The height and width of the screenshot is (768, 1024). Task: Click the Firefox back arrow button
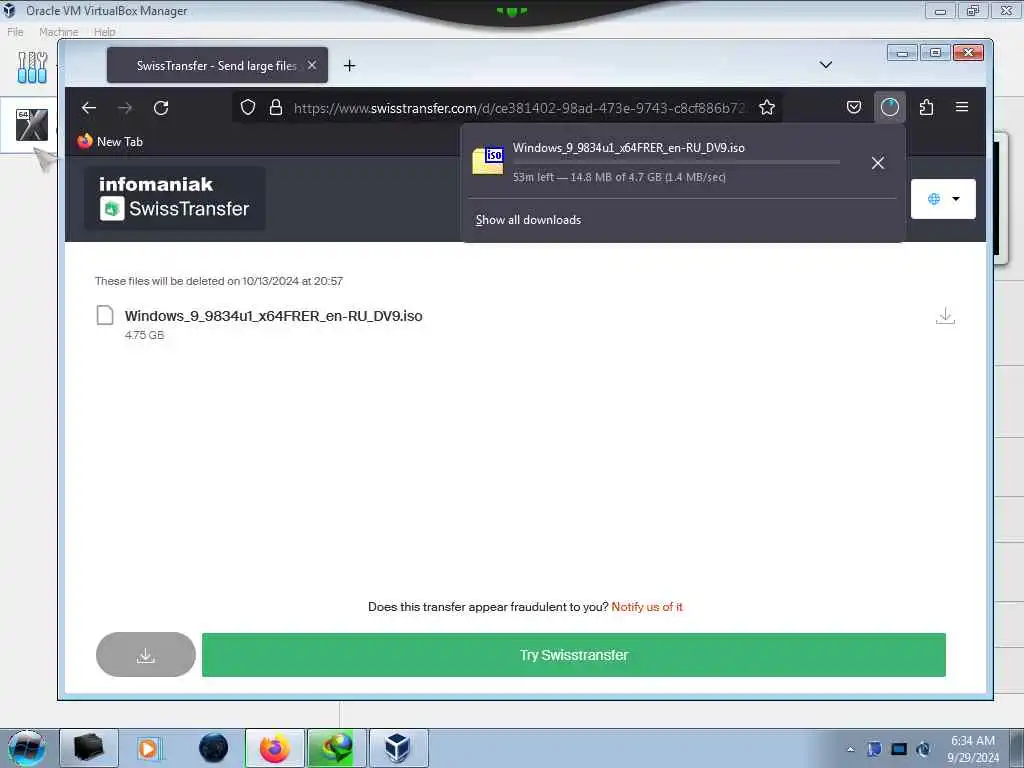89,108
